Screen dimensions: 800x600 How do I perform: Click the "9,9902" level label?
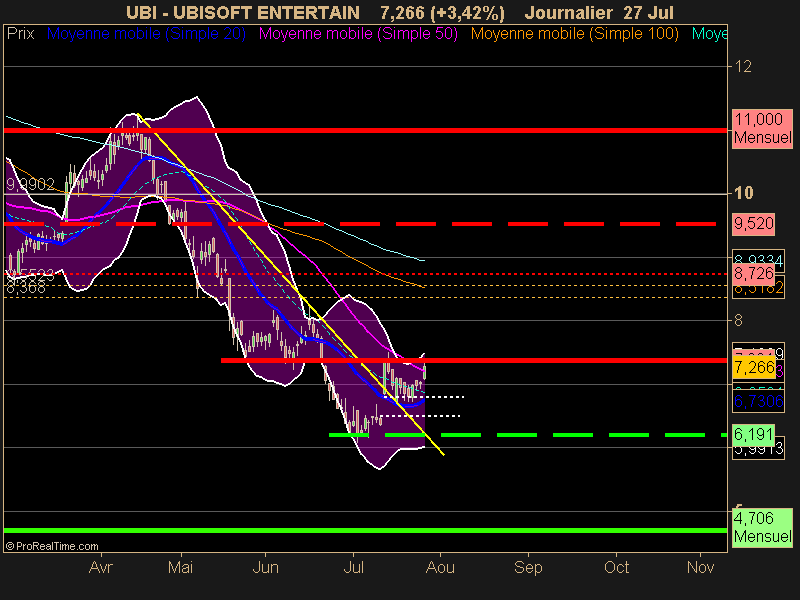pyautogui.click(x=30, y=185)
